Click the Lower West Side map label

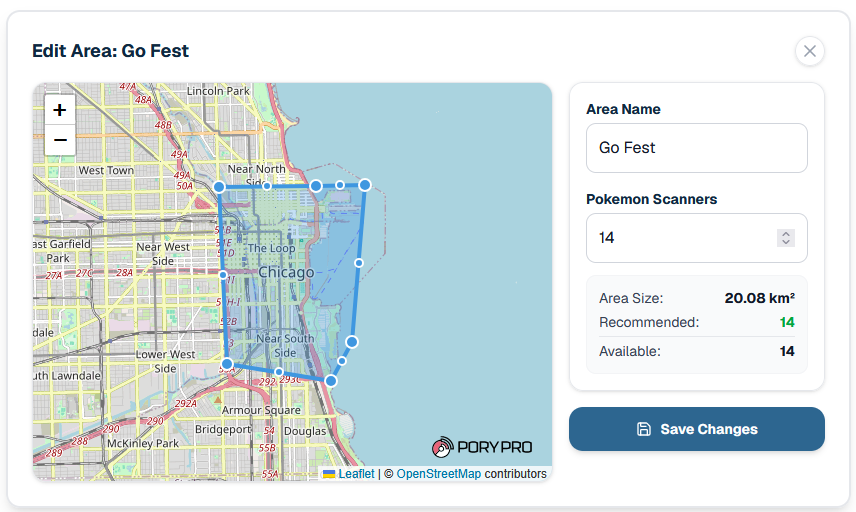coord(165,361)
